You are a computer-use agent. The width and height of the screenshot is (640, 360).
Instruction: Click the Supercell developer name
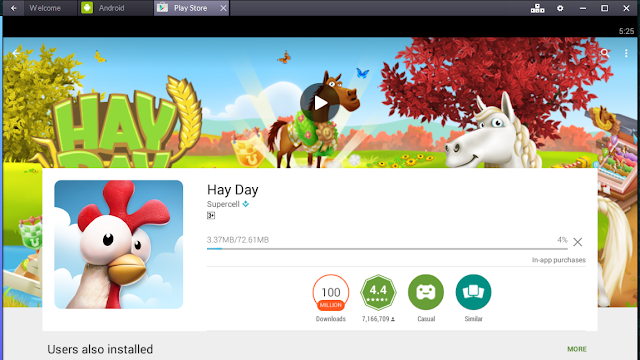[x=223, y=204]
